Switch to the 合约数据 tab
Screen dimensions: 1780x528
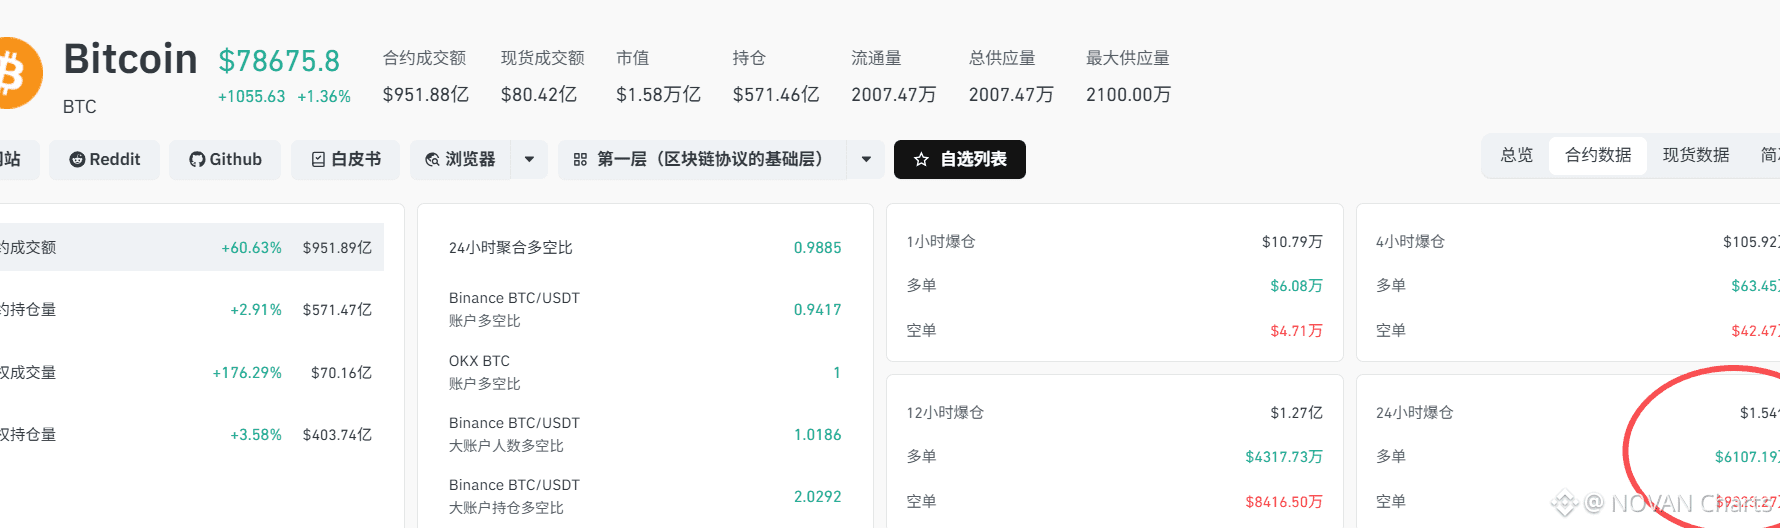[1598, 155]
